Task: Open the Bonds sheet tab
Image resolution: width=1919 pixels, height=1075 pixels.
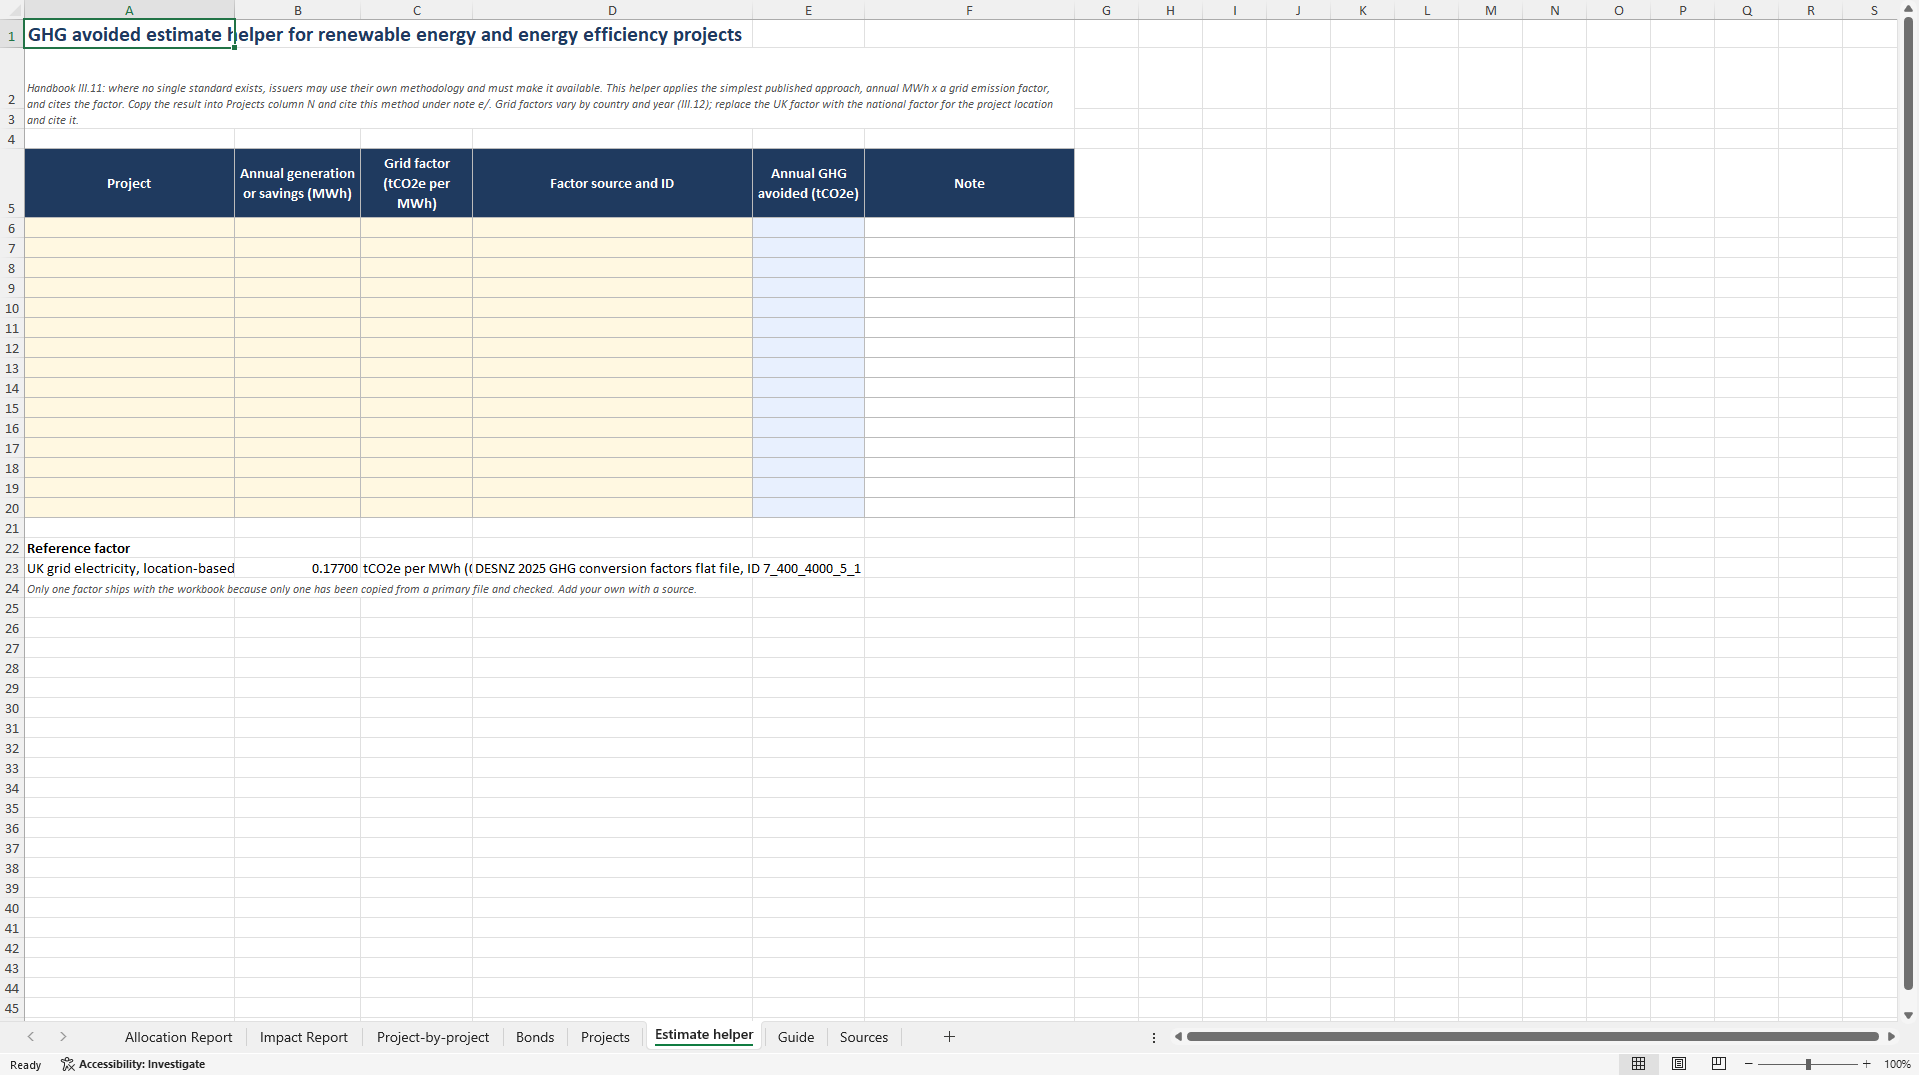Action: [x=534, y=1037]
